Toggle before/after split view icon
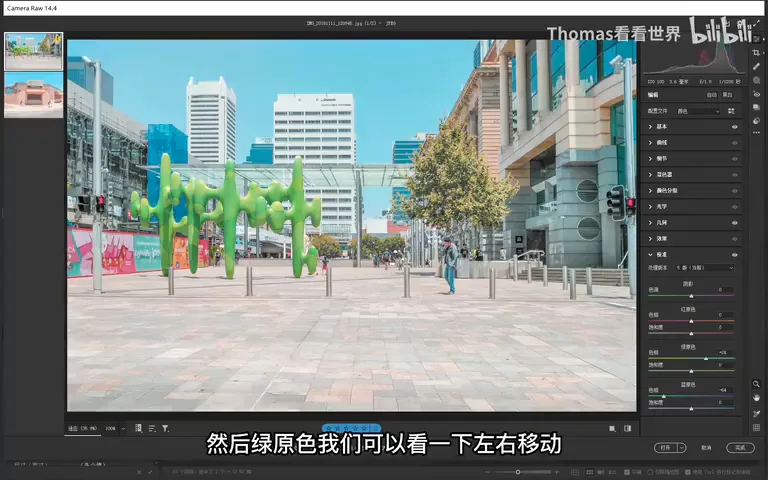The image size is (768, 480). click(x=628, y=429)
